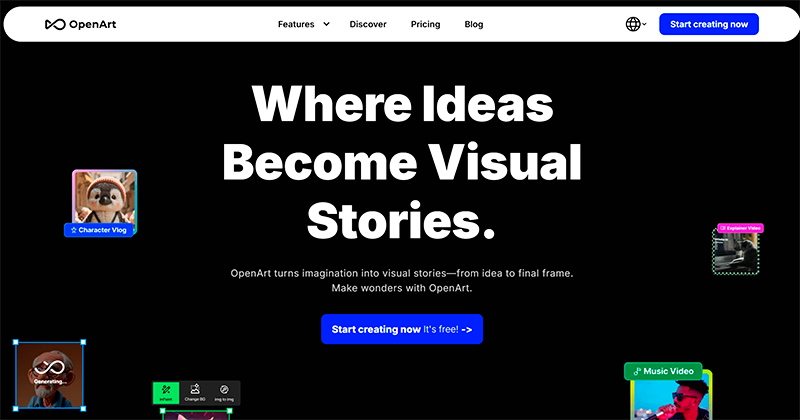The height and width of the screenshot is (420, 800).
Task: Click the OpenArt infinity logo icon
Action: tap(55, 24)
